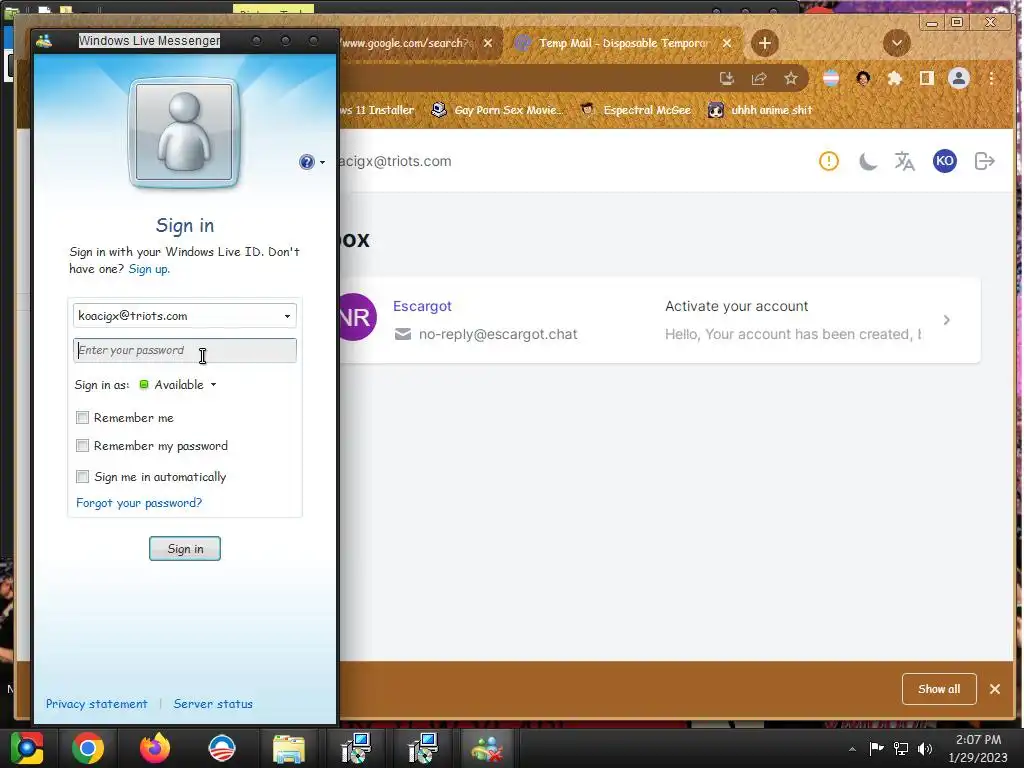The width and height of the screenshot is (1024, 768).
Task: Bookmark this page with the star icon
Action: click(791, 79)
